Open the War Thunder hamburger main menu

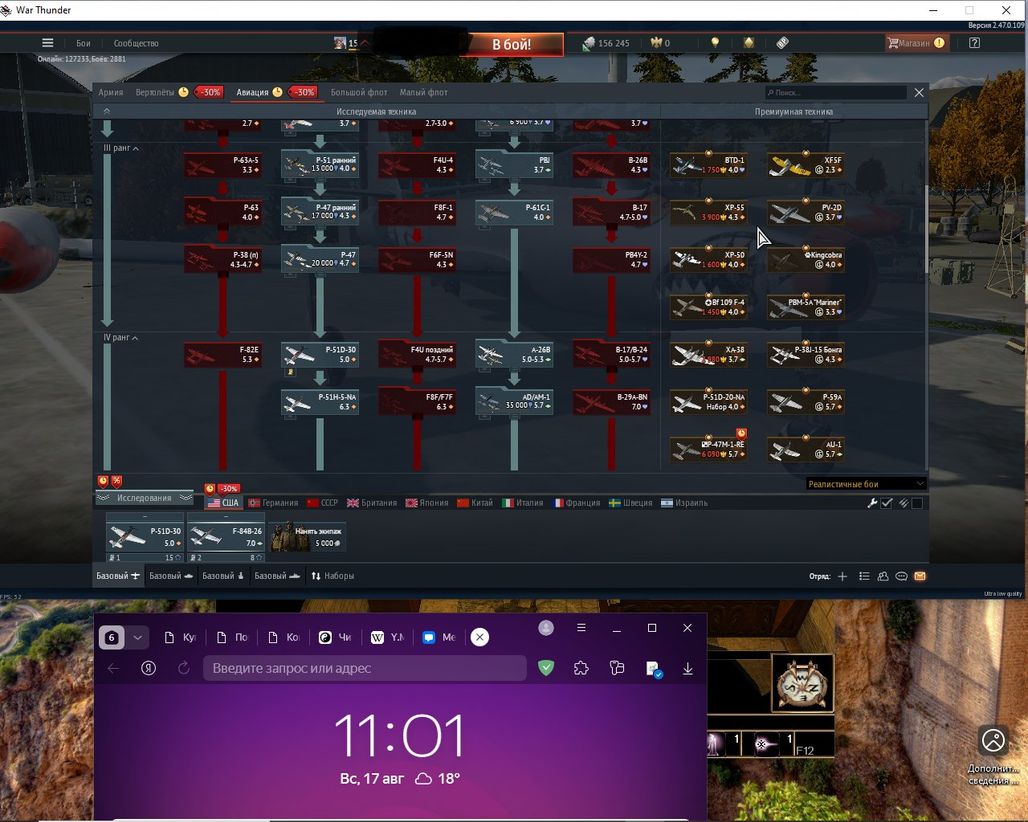pos(47,43)
